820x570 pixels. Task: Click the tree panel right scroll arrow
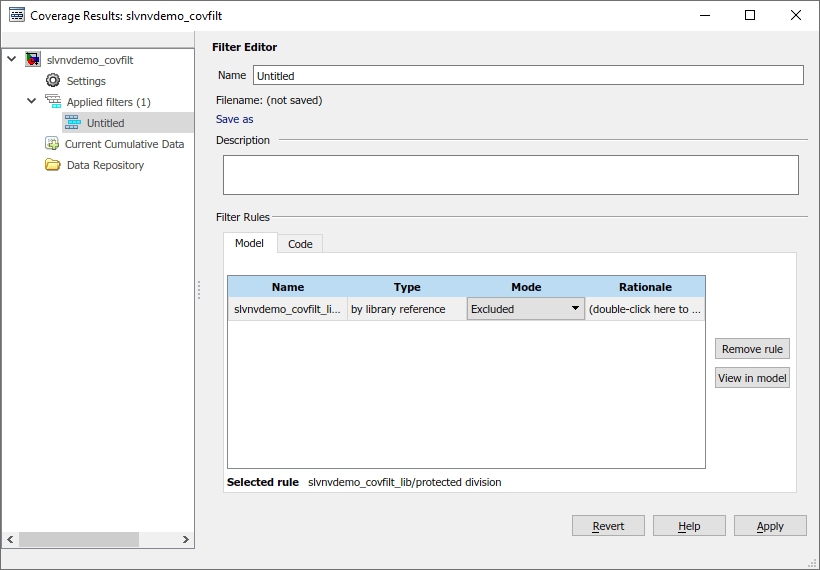click(186, 539)
